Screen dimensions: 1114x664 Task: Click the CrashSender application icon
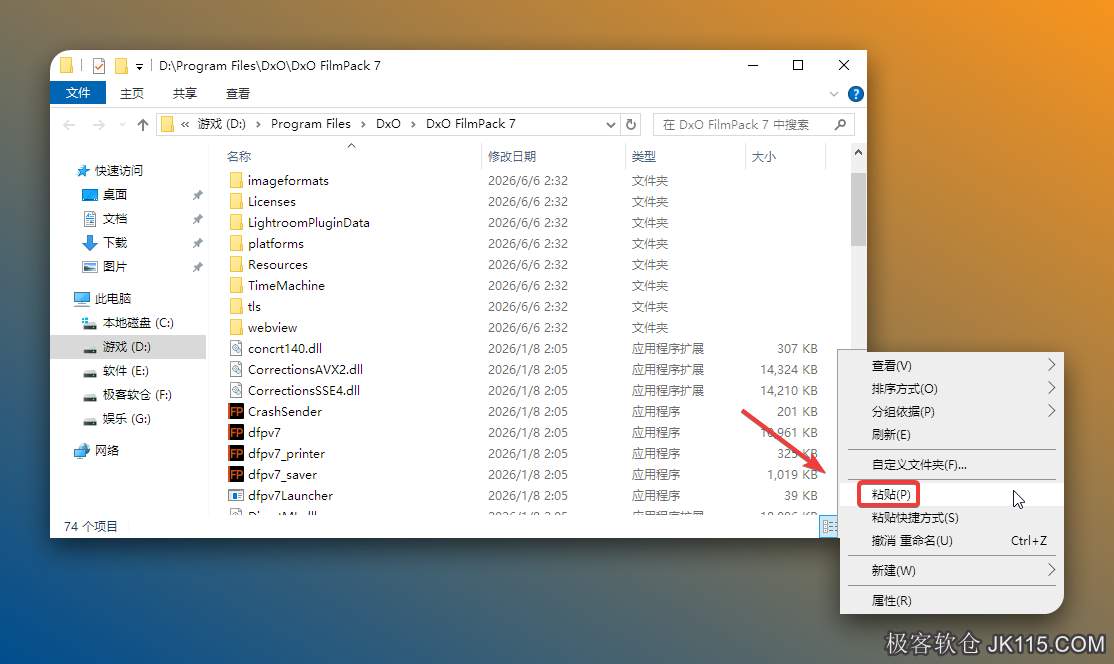click(x=236, y=411)
